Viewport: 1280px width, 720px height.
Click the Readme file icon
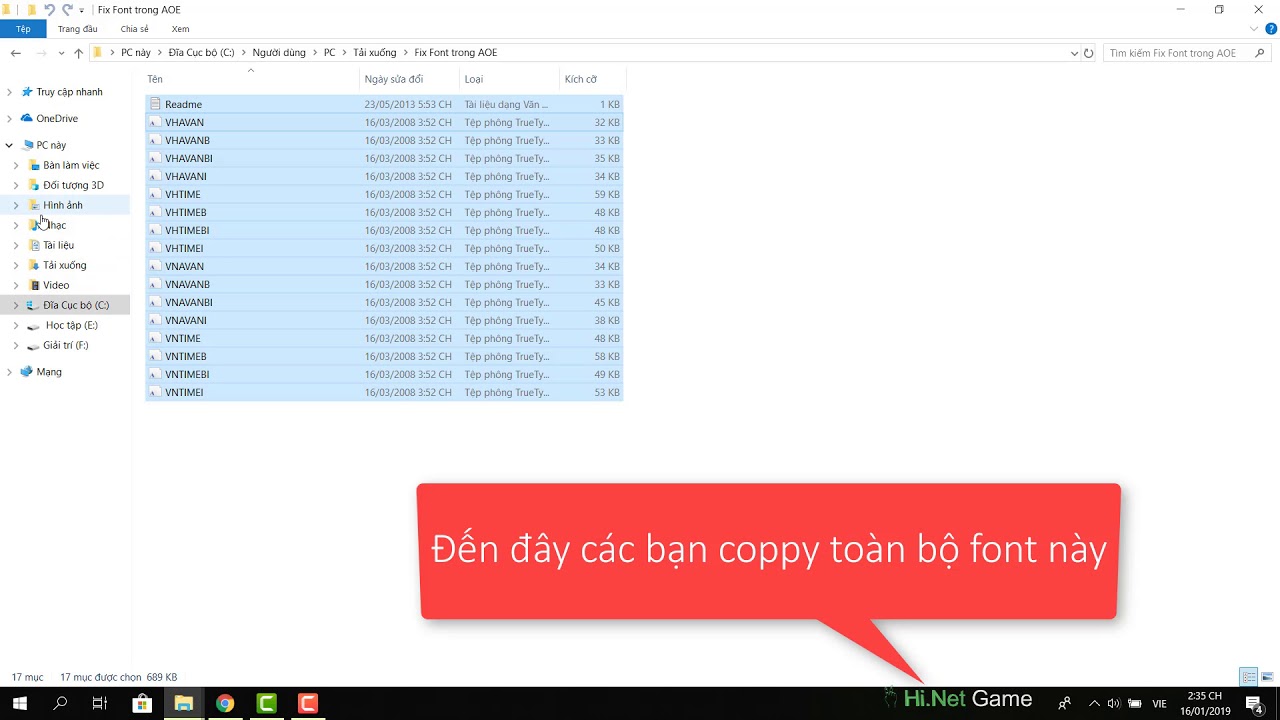point(155,104)
